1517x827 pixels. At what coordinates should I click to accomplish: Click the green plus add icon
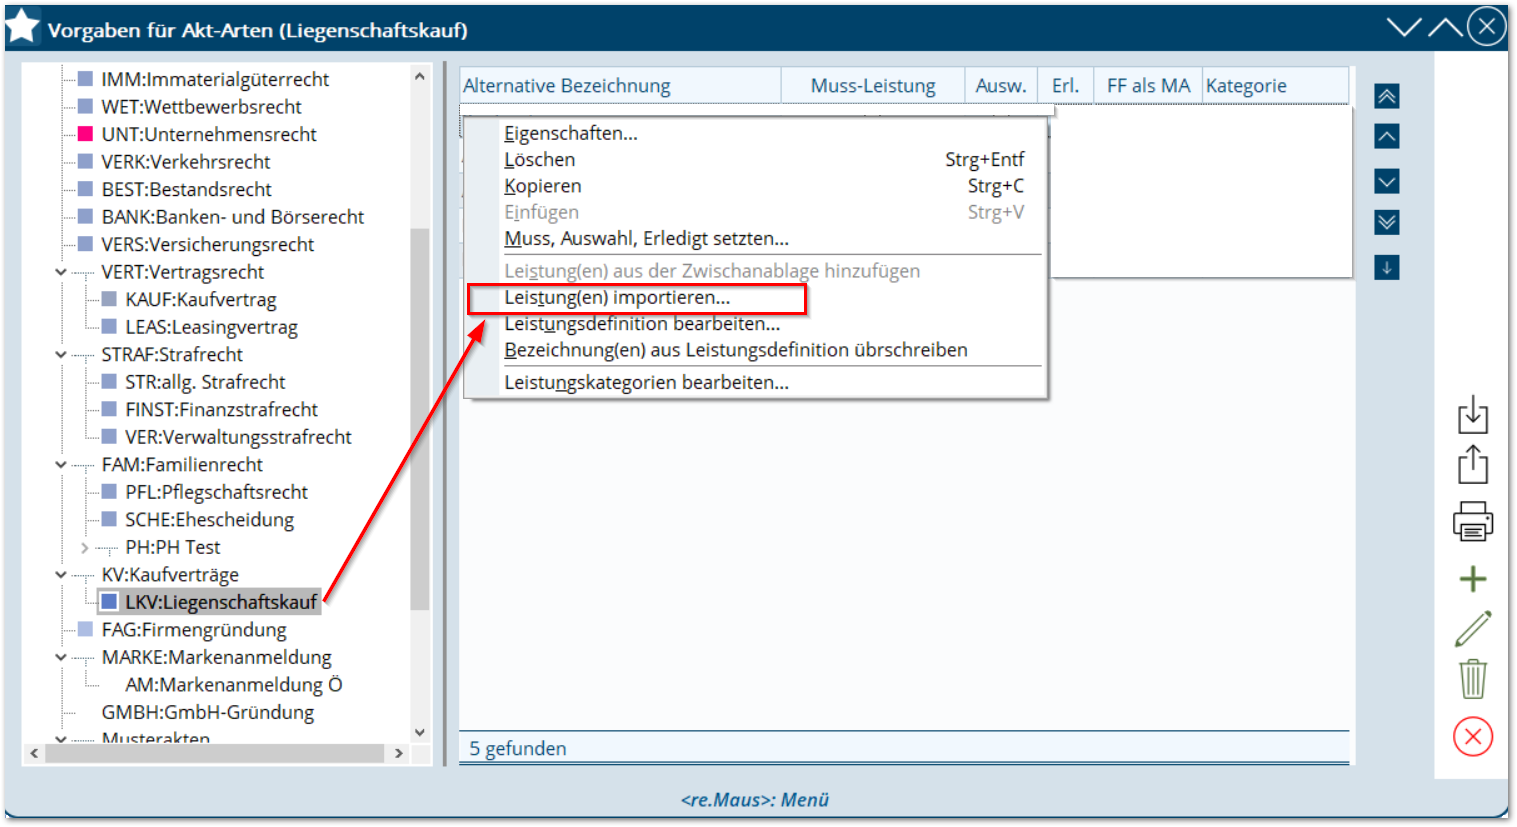1472,579
